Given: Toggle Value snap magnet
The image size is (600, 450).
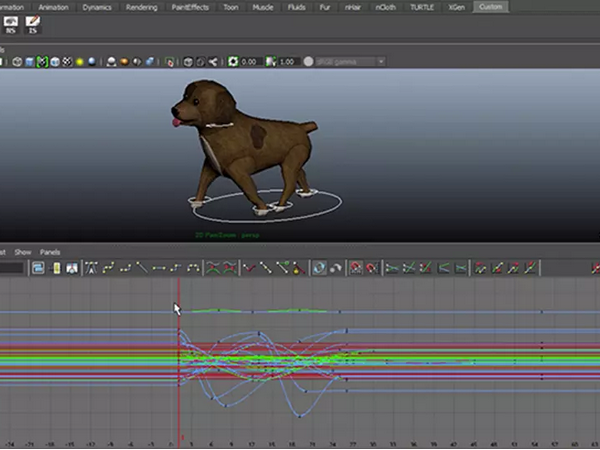Looking at the screenshot, I should (372, 268).
